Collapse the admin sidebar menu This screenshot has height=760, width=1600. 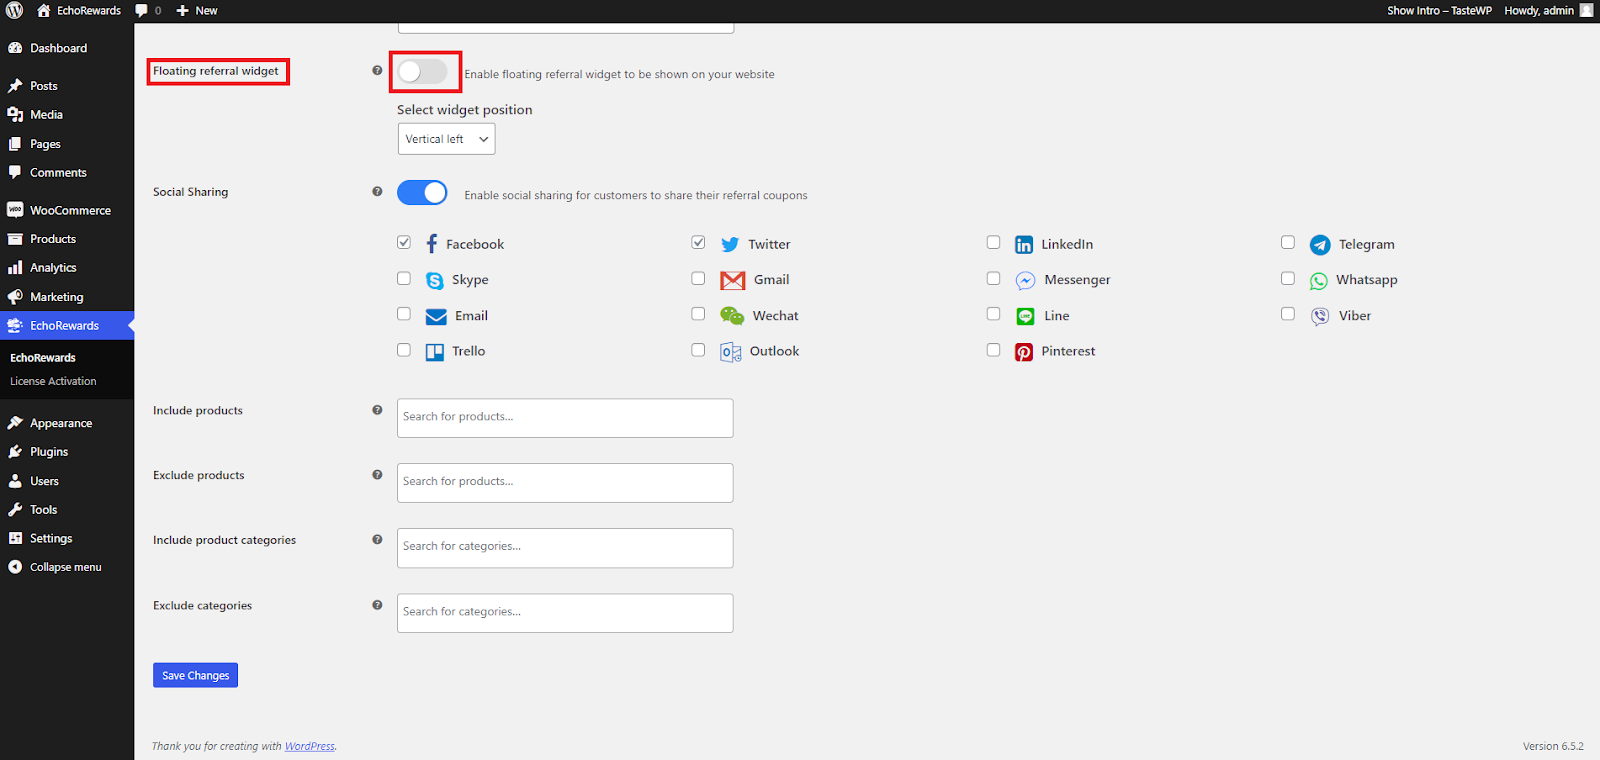click(x=65, y=567)
